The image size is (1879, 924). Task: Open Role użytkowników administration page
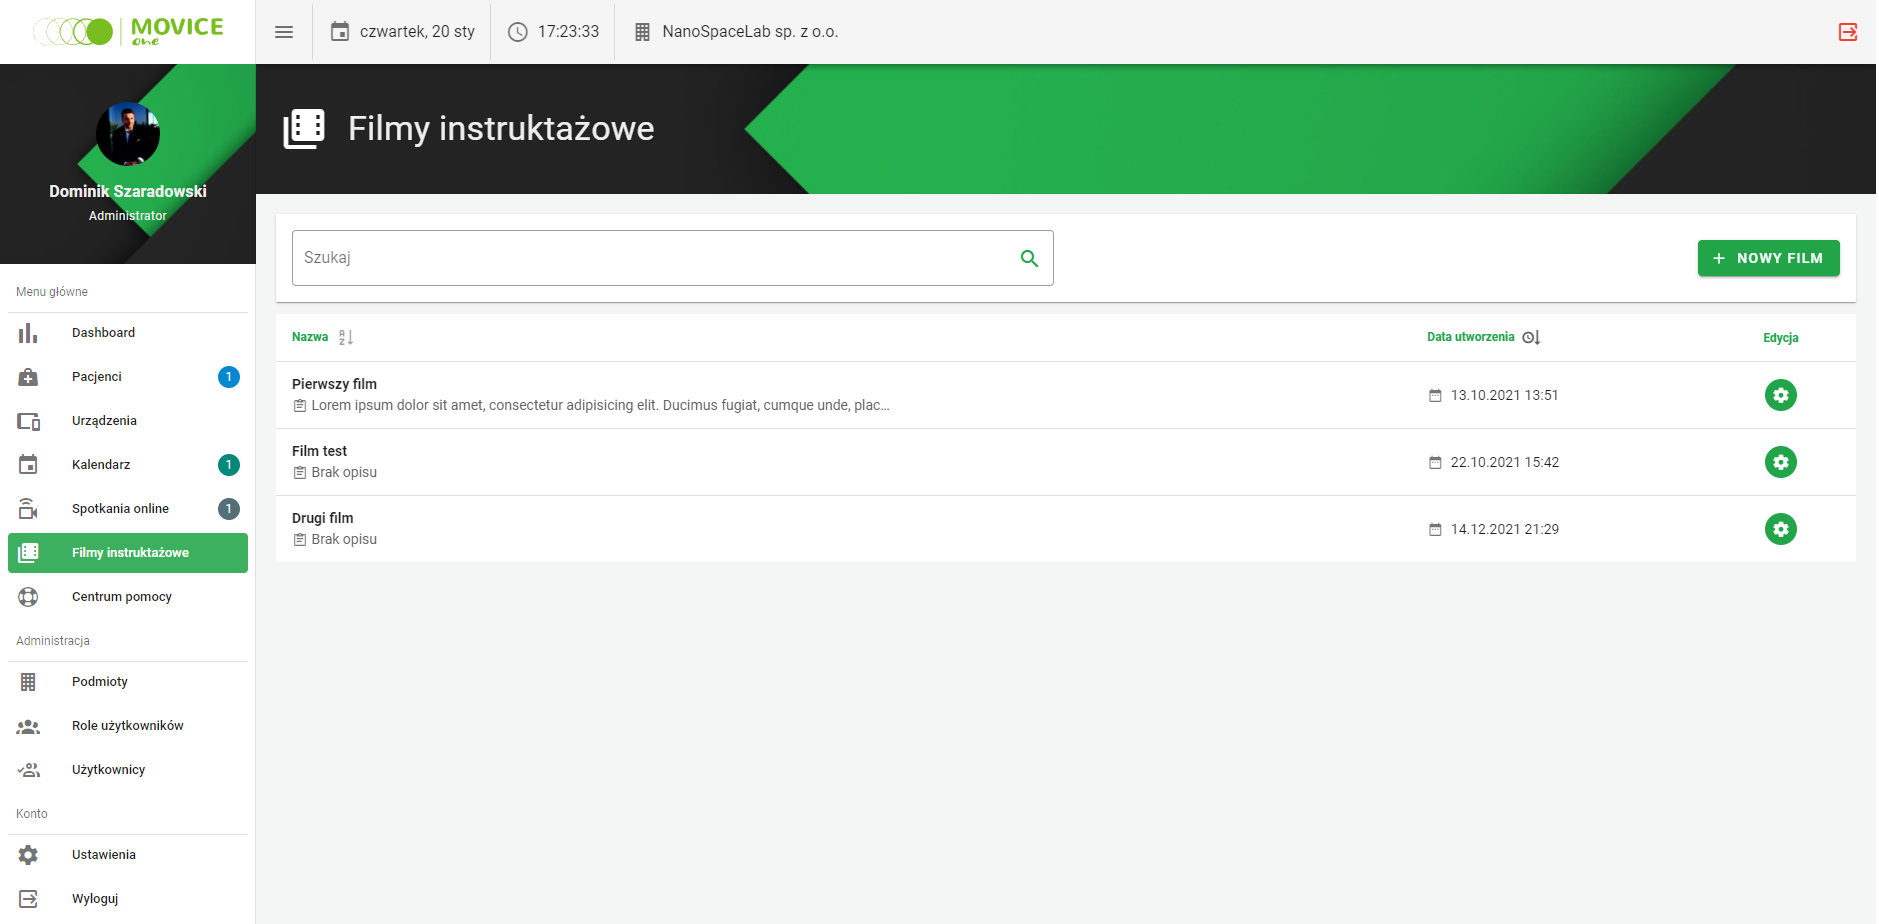pyautogui.click(x=127, y=726)
